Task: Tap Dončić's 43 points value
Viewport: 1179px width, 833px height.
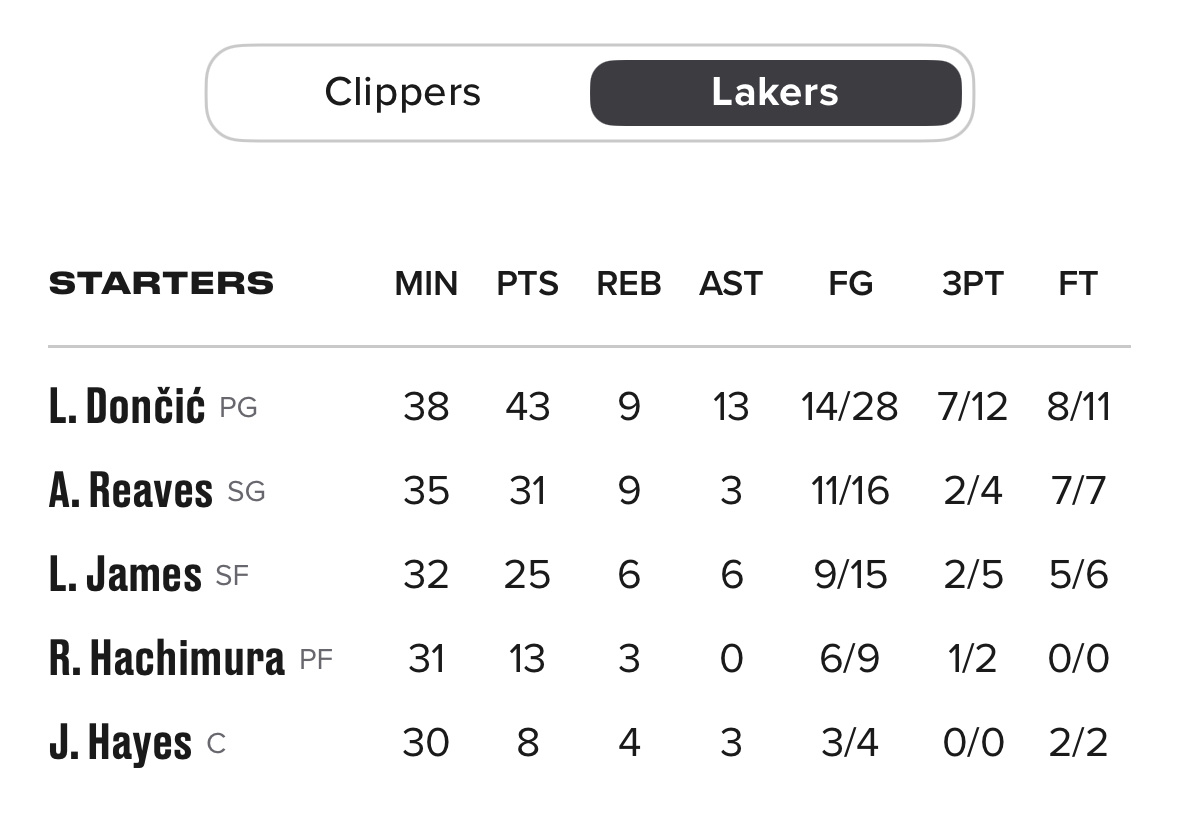Action: tap(527, 407)
